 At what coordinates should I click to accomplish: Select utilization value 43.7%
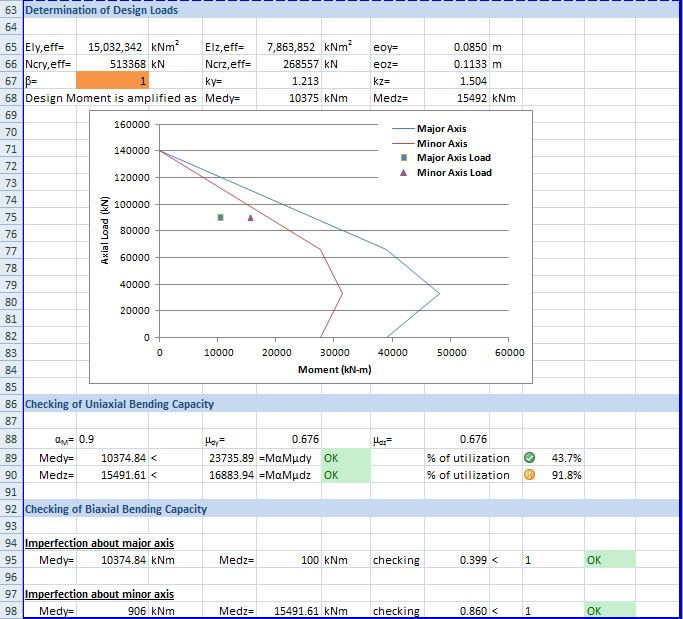click(x=566, y=458)
